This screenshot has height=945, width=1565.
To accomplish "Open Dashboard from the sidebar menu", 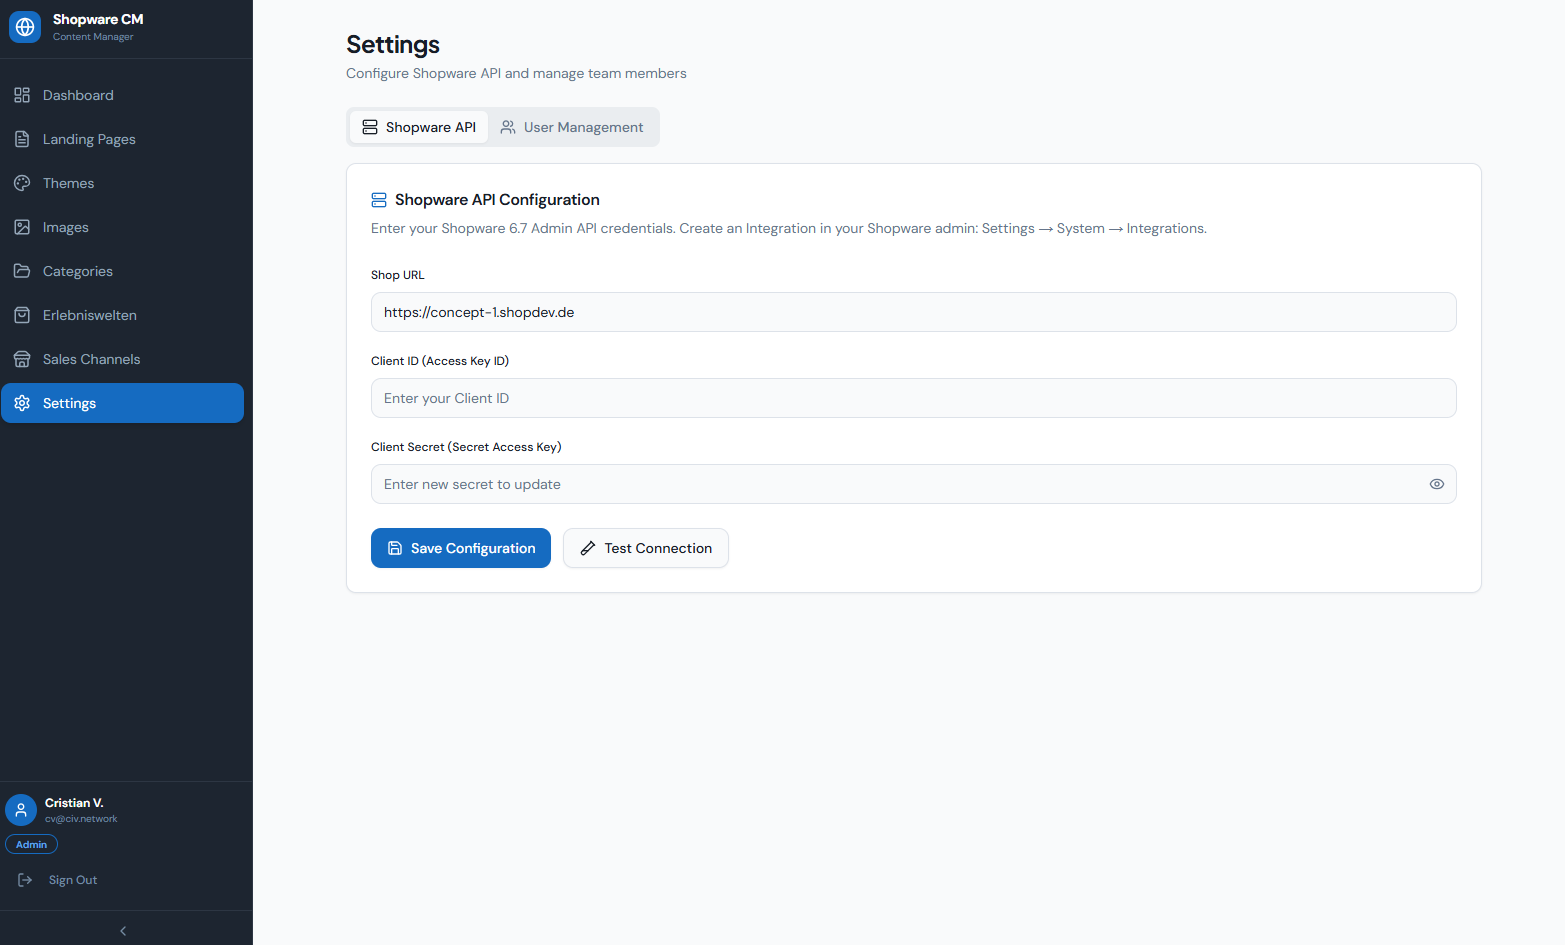I will pos(122,95).
